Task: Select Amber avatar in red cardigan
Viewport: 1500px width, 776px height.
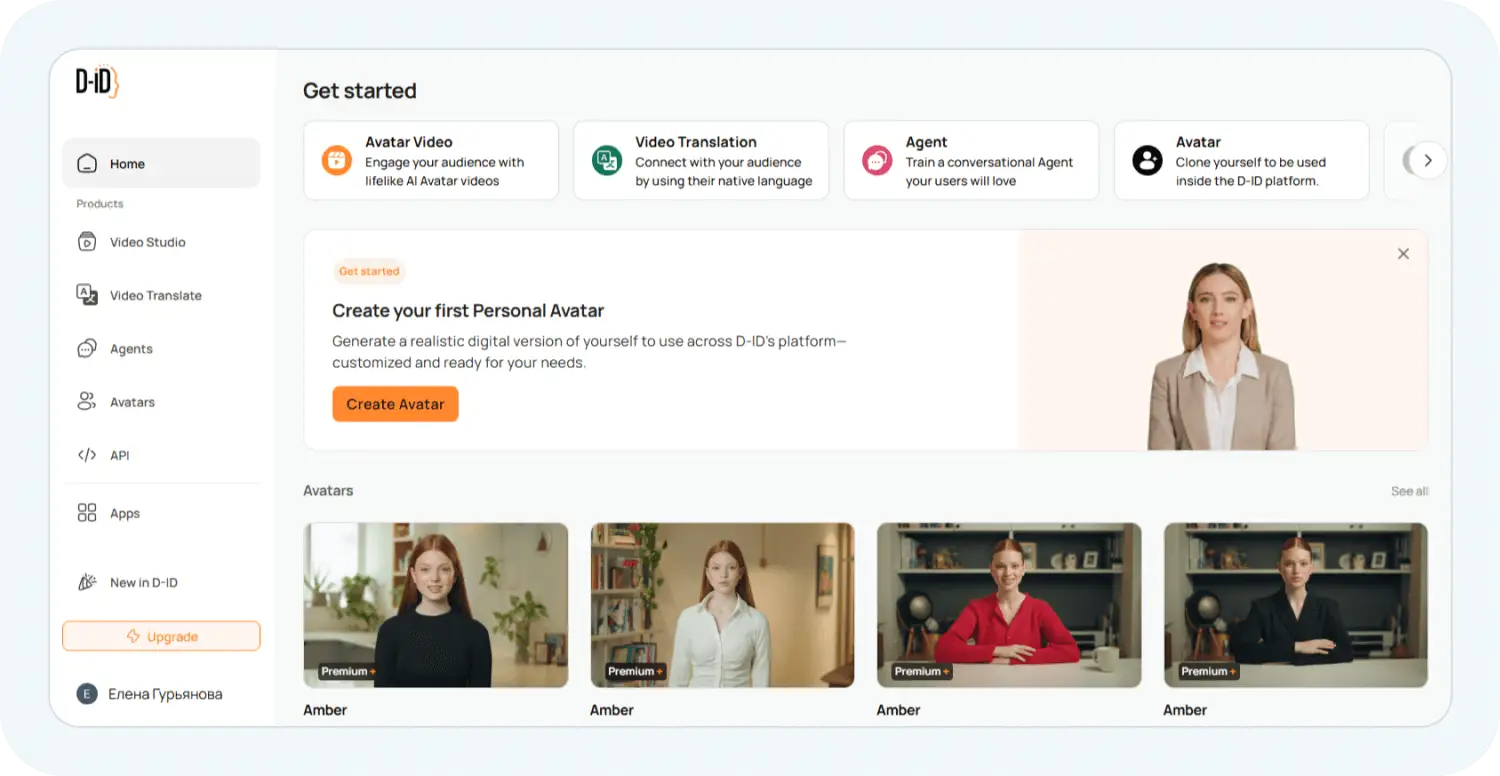Action: (1008, 605)
